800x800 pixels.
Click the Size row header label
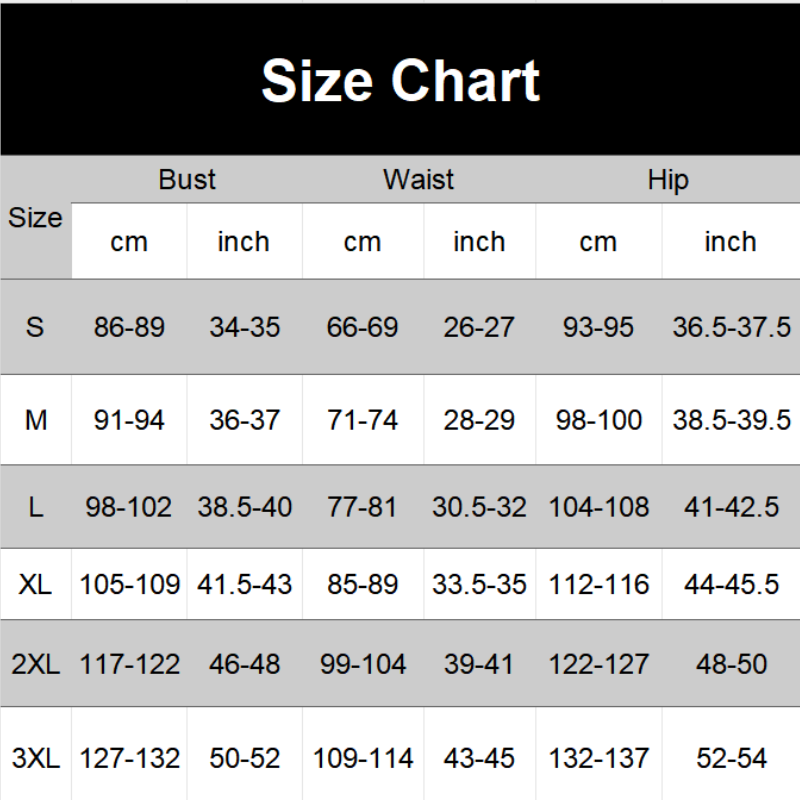35,218
